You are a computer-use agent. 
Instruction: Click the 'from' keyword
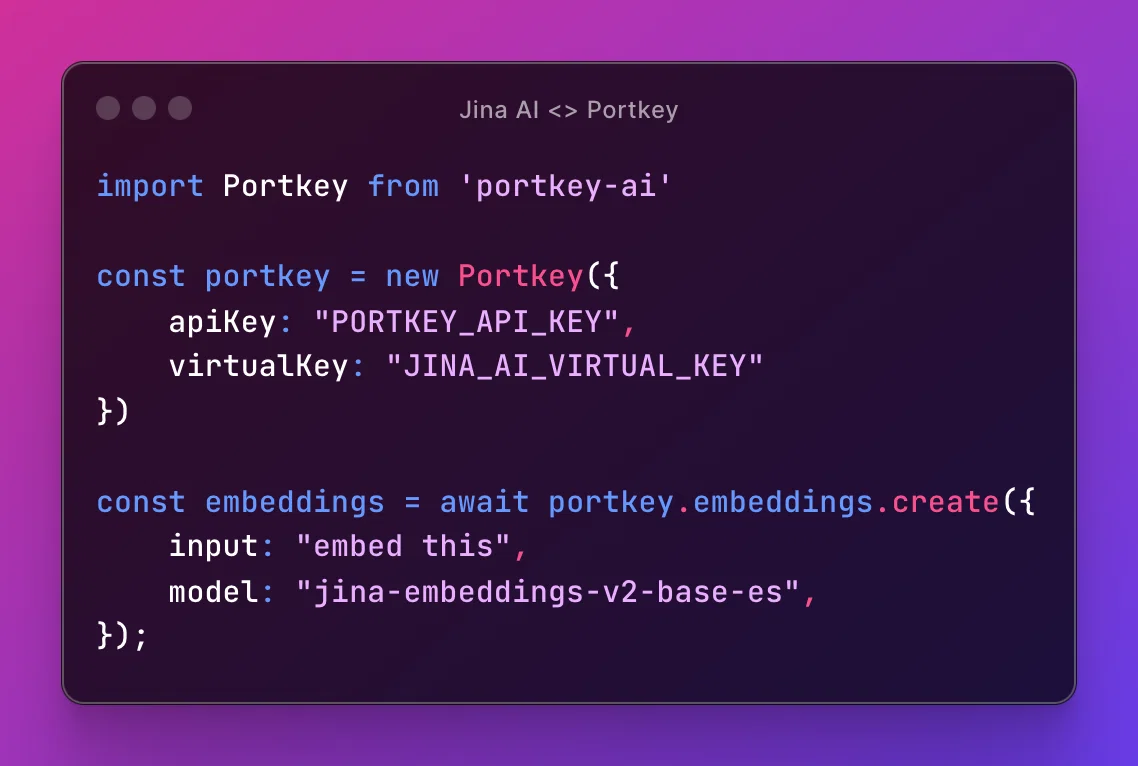tap(404, 187)
